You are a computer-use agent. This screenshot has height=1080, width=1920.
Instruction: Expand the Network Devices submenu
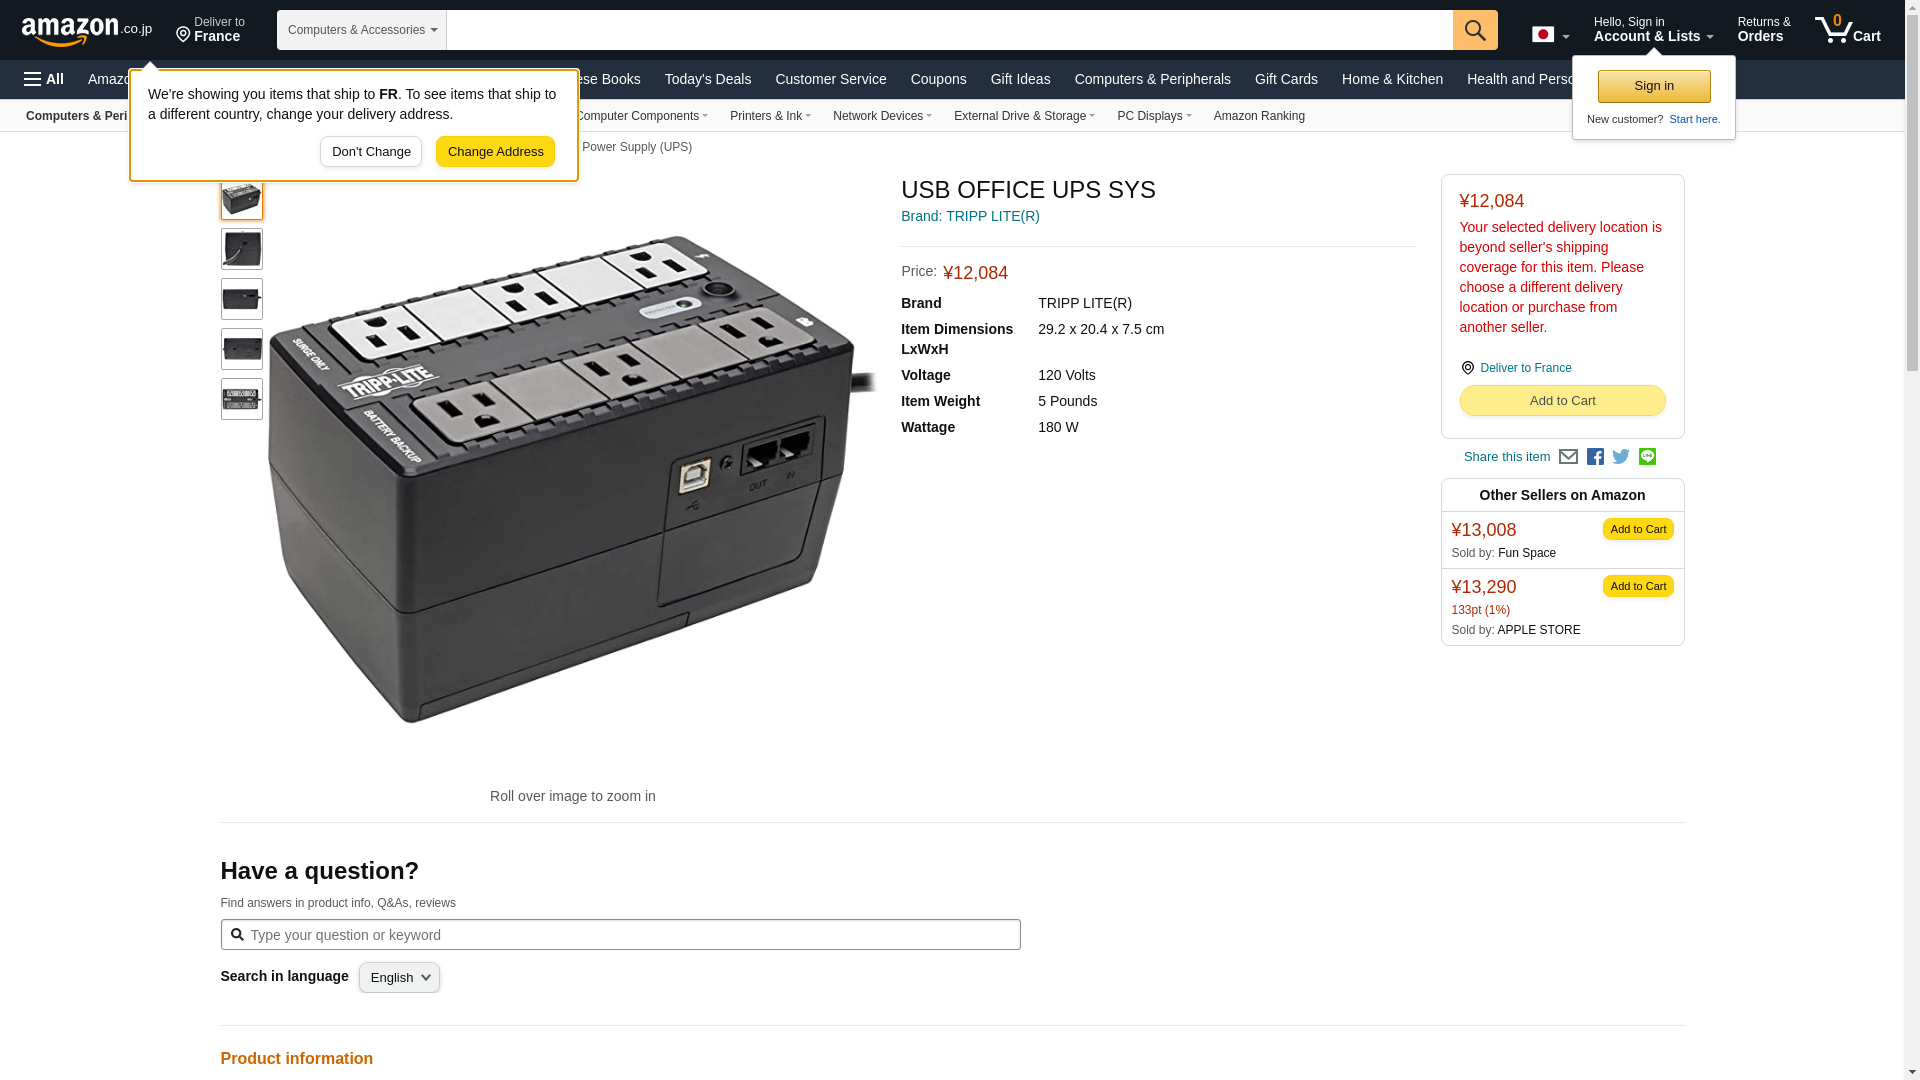tap(881, 116)
